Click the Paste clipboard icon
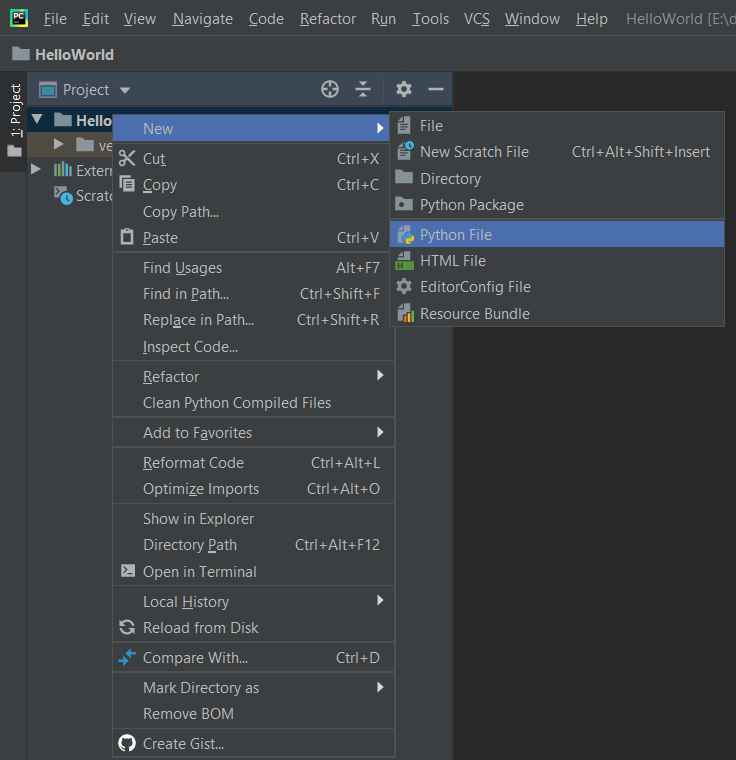The image size is (736, 760). (x=127, y=237)
